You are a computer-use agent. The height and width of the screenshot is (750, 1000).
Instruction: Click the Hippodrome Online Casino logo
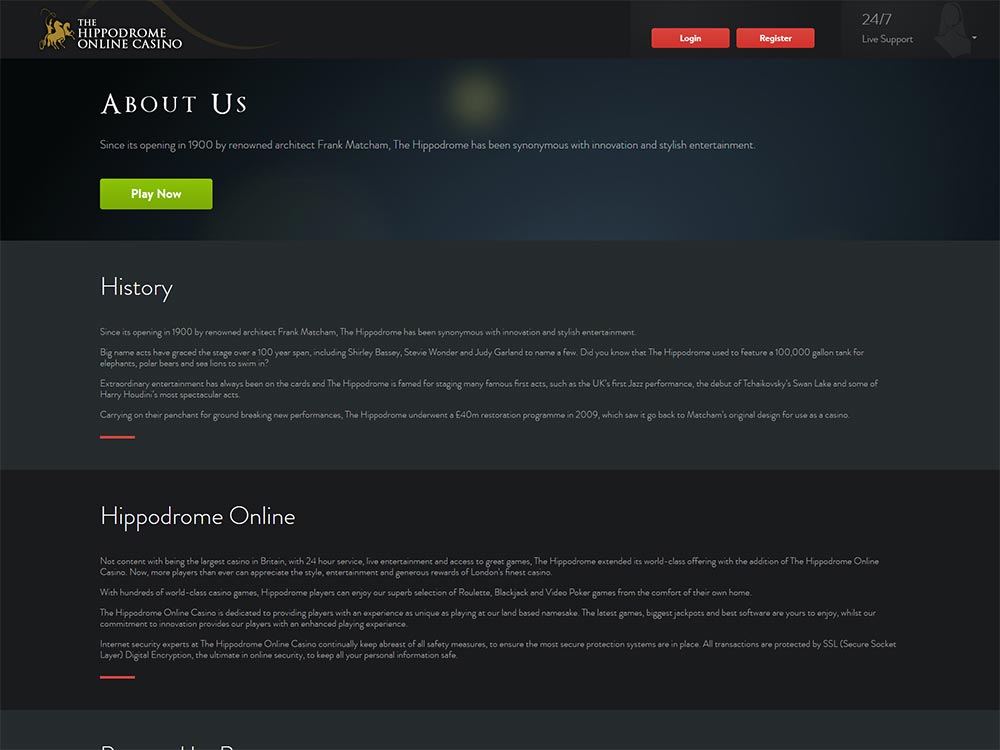click(x=111, y=30)
